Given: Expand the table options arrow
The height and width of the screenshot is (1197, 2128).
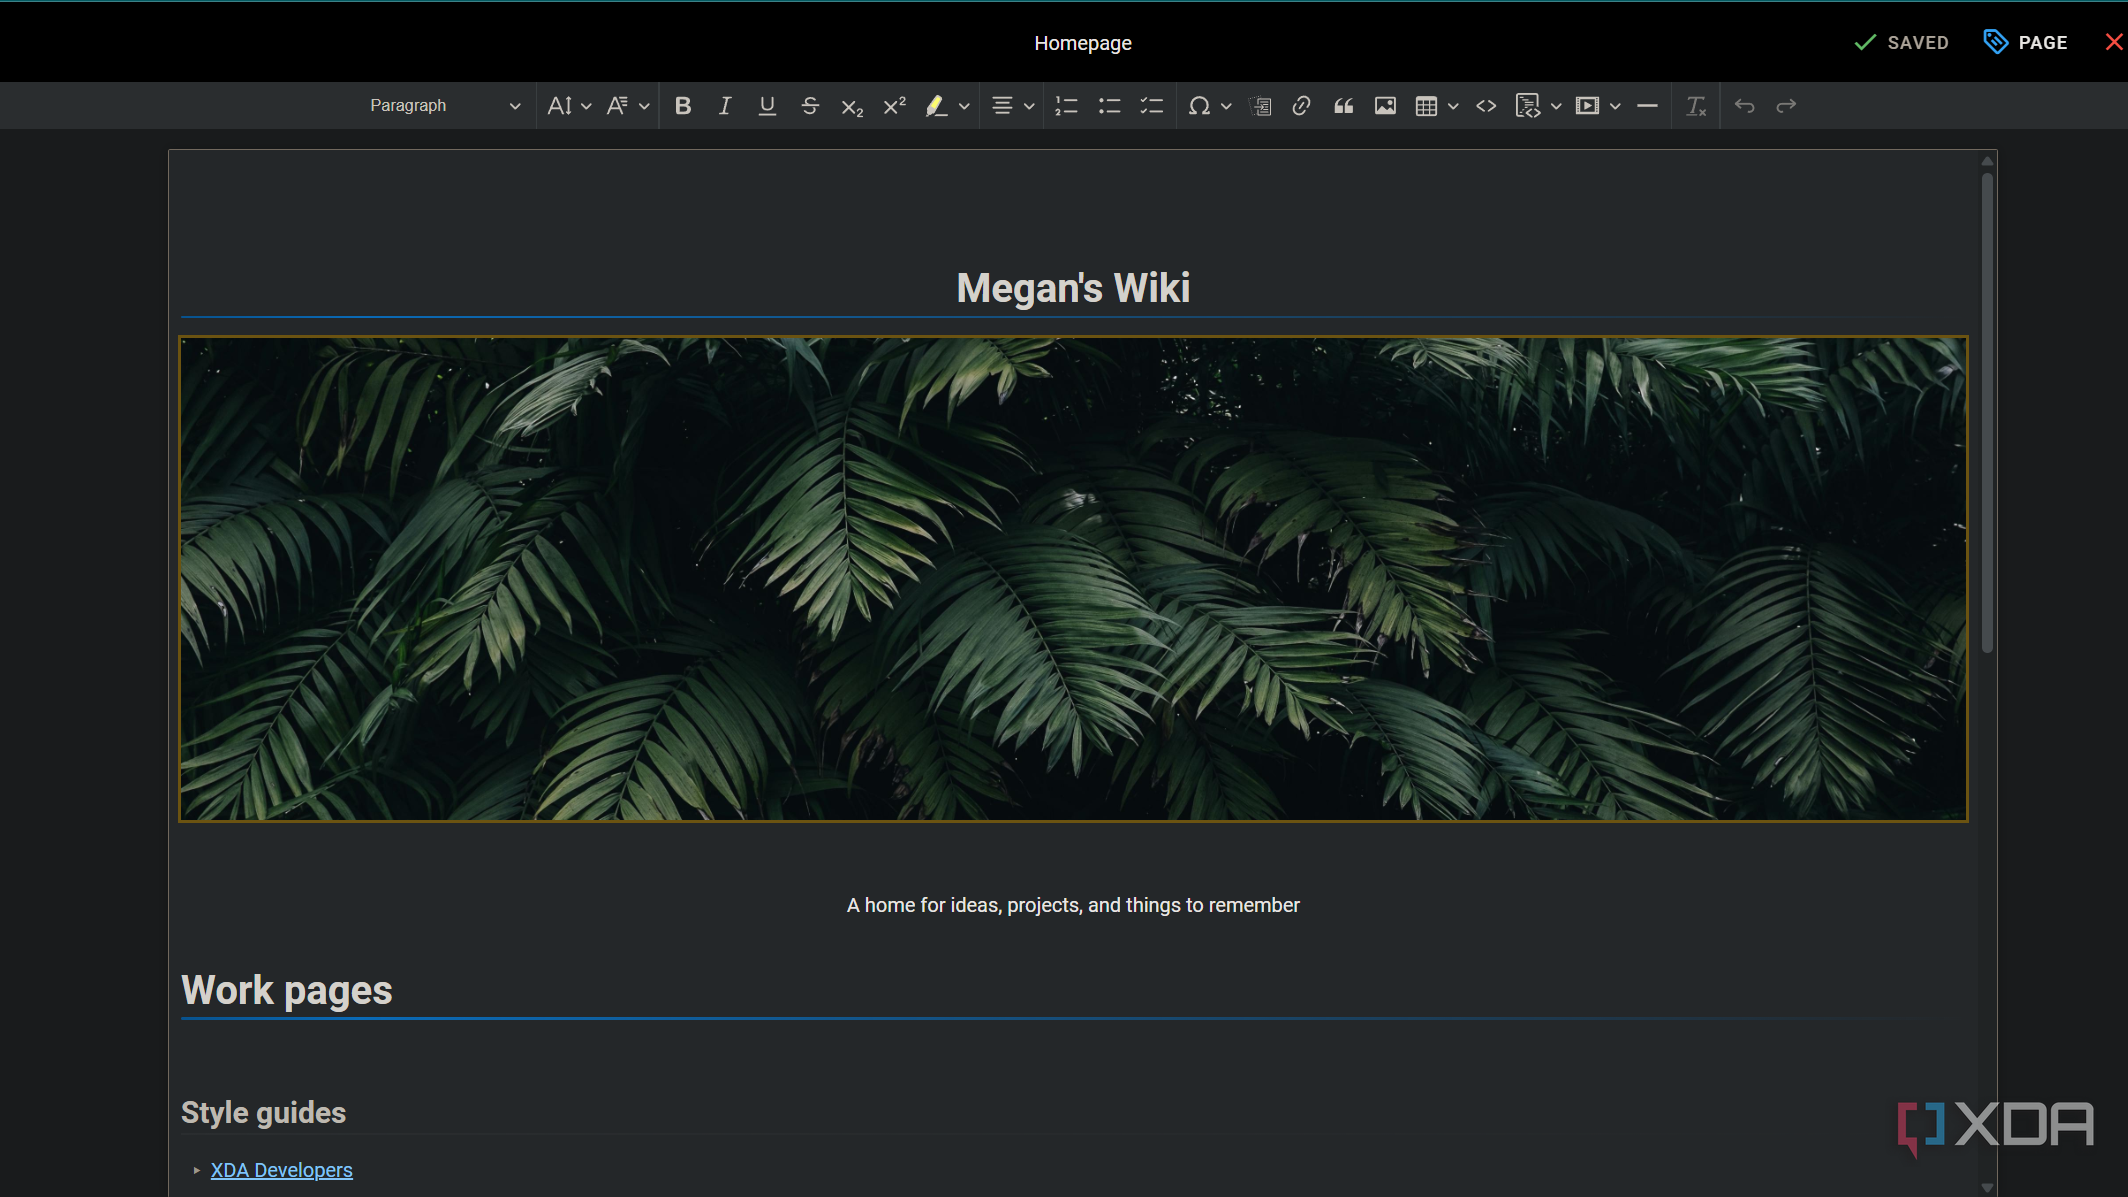Looking at the screenshot, I should [1453, 106].
